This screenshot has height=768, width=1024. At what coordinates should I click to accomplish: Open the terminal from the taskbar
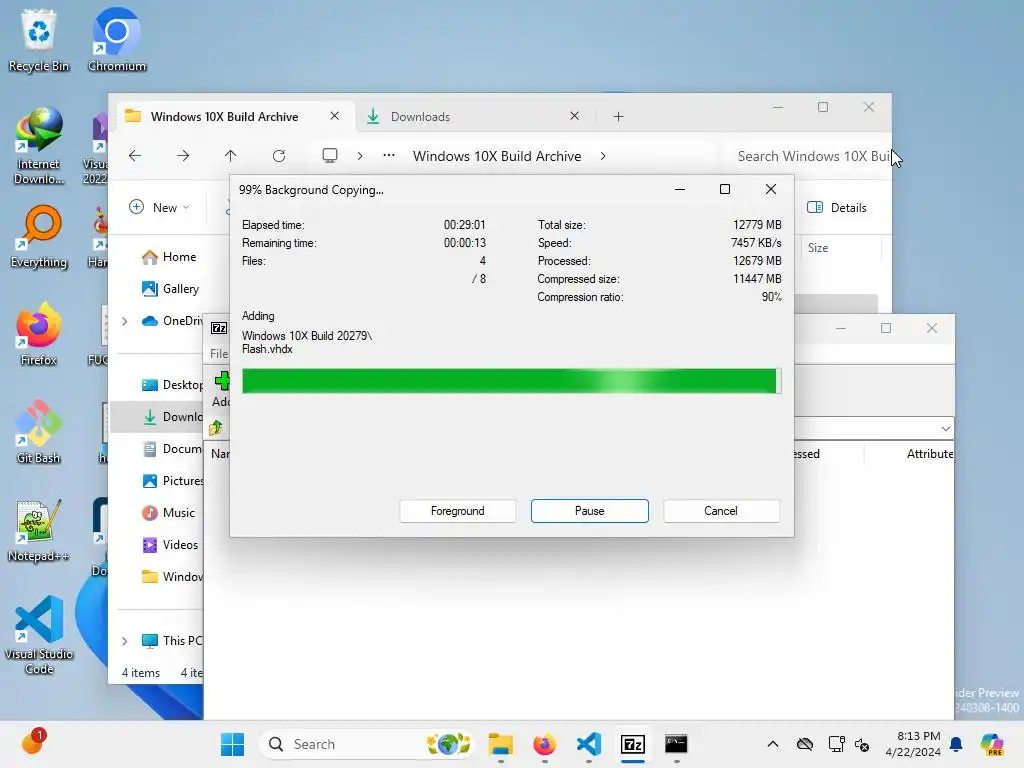tap(677, 744)
